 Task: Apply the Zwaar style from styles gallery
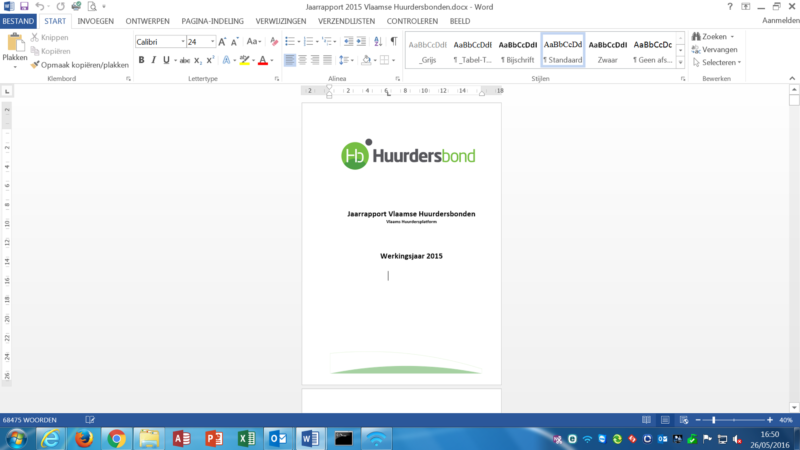tap(607, 51)
